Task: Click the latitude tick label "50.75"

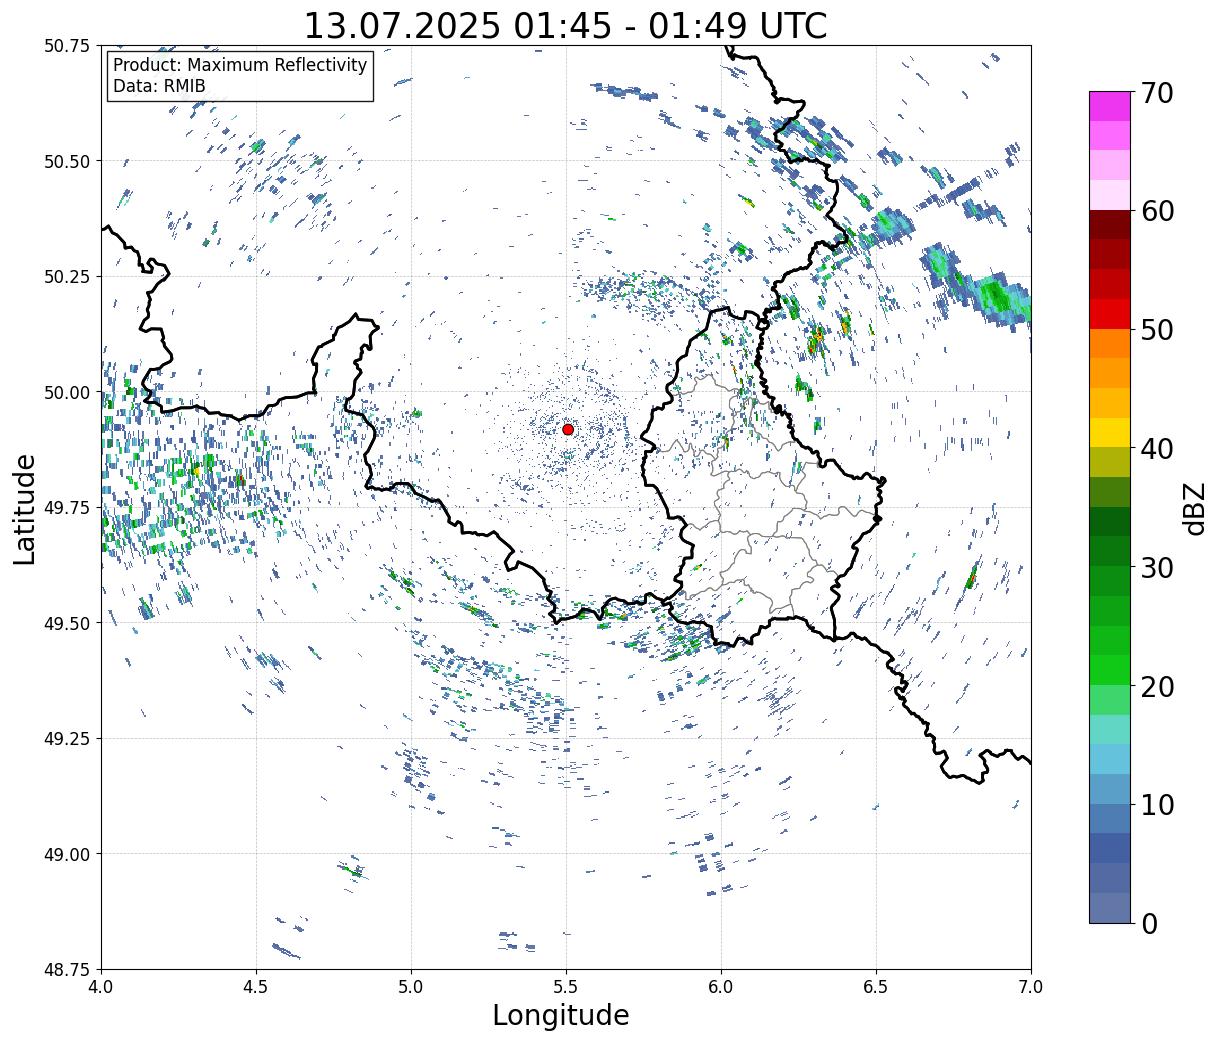Action: click(66, 46)
